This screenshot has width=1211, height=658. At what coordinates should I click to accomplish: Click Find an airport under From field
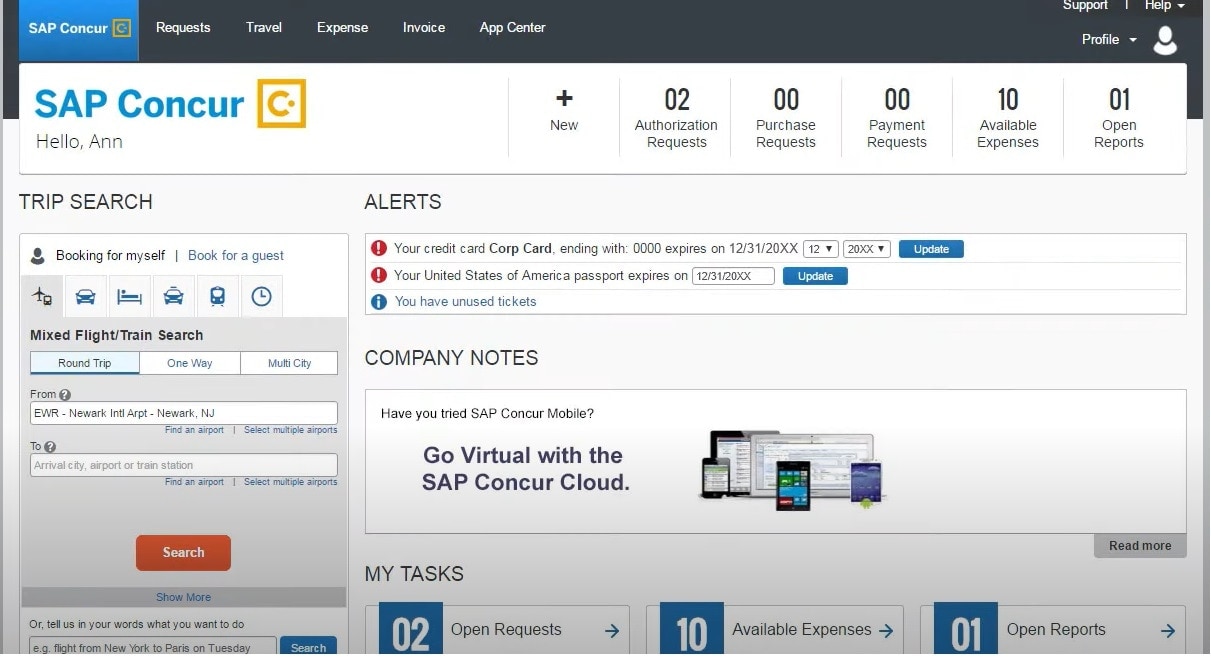click(x=194, y=430)
